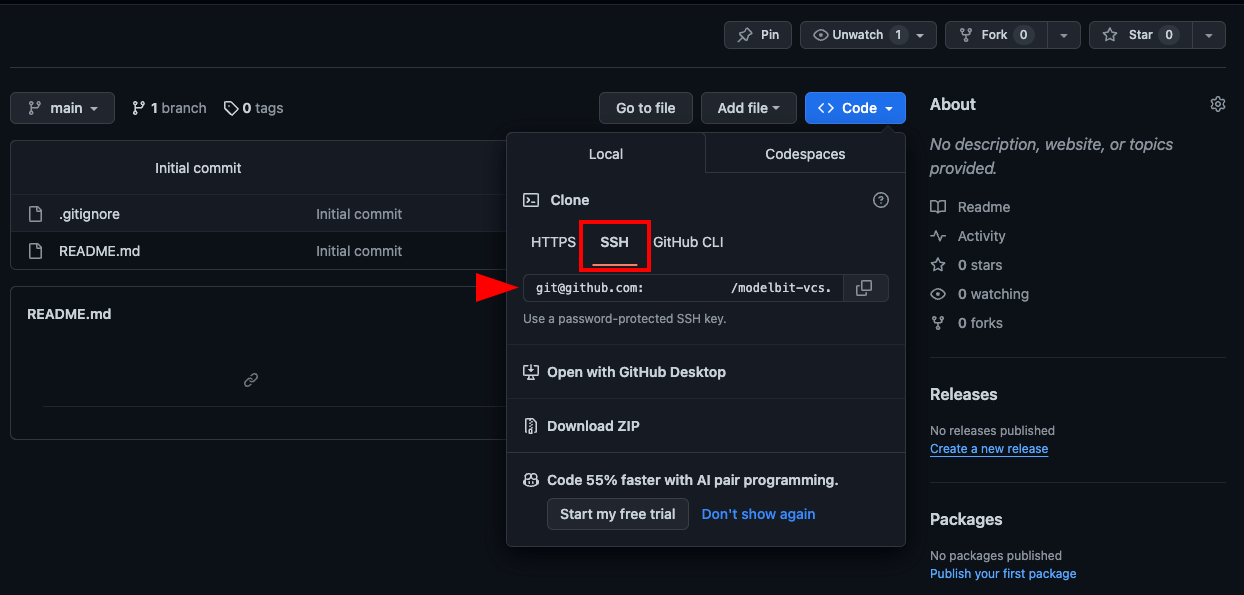The height and width of the screenshot is (595, 1244).
Task: View the 0 watching link
Action: (x=979, y=294)
